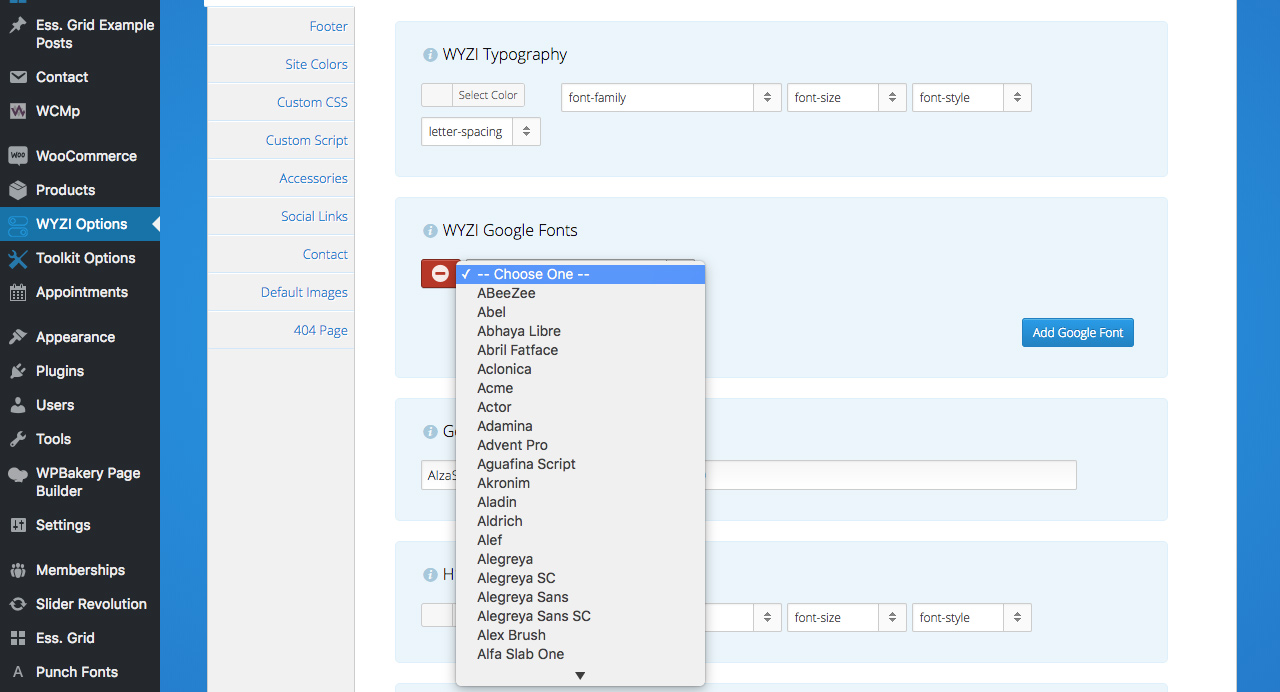This screenshot has height=692, width=1280.
Task: Choose Alex Brush from the font list
Action: point(581,635)
